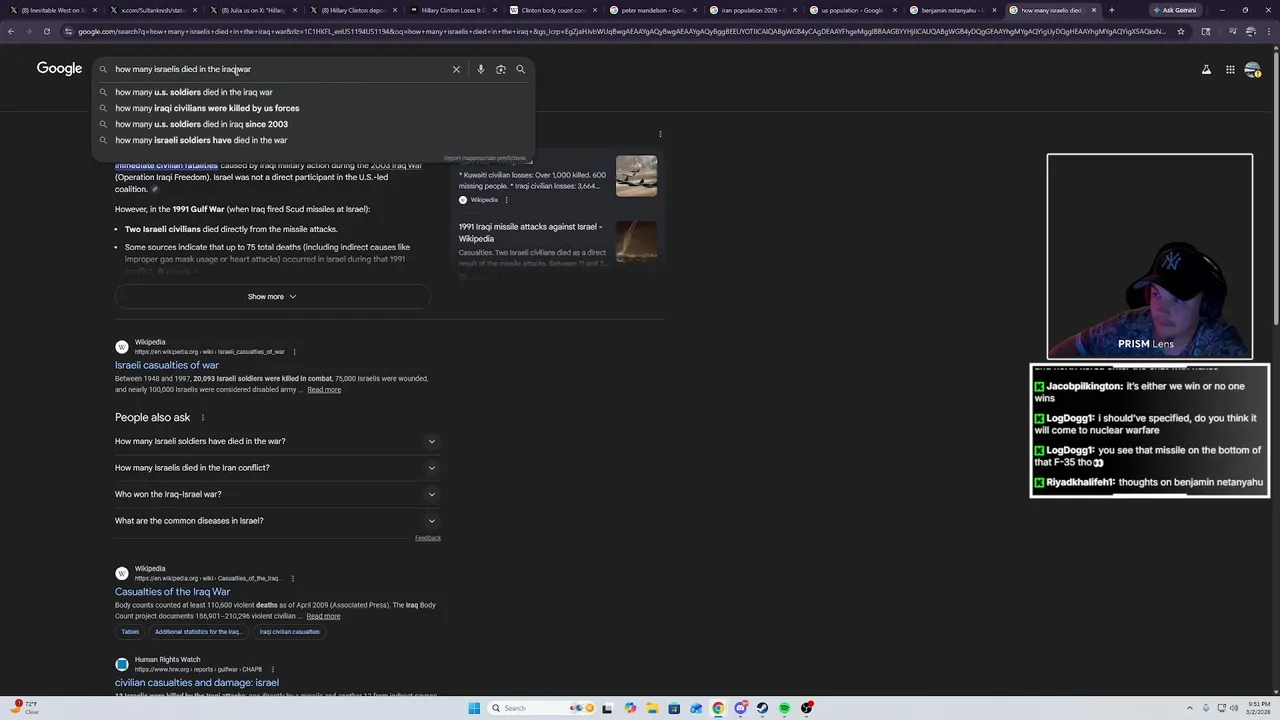
Task: Select suggestion 'how many u.s. soldiers died in the iraq war'
Action: [x=313, y=92]
